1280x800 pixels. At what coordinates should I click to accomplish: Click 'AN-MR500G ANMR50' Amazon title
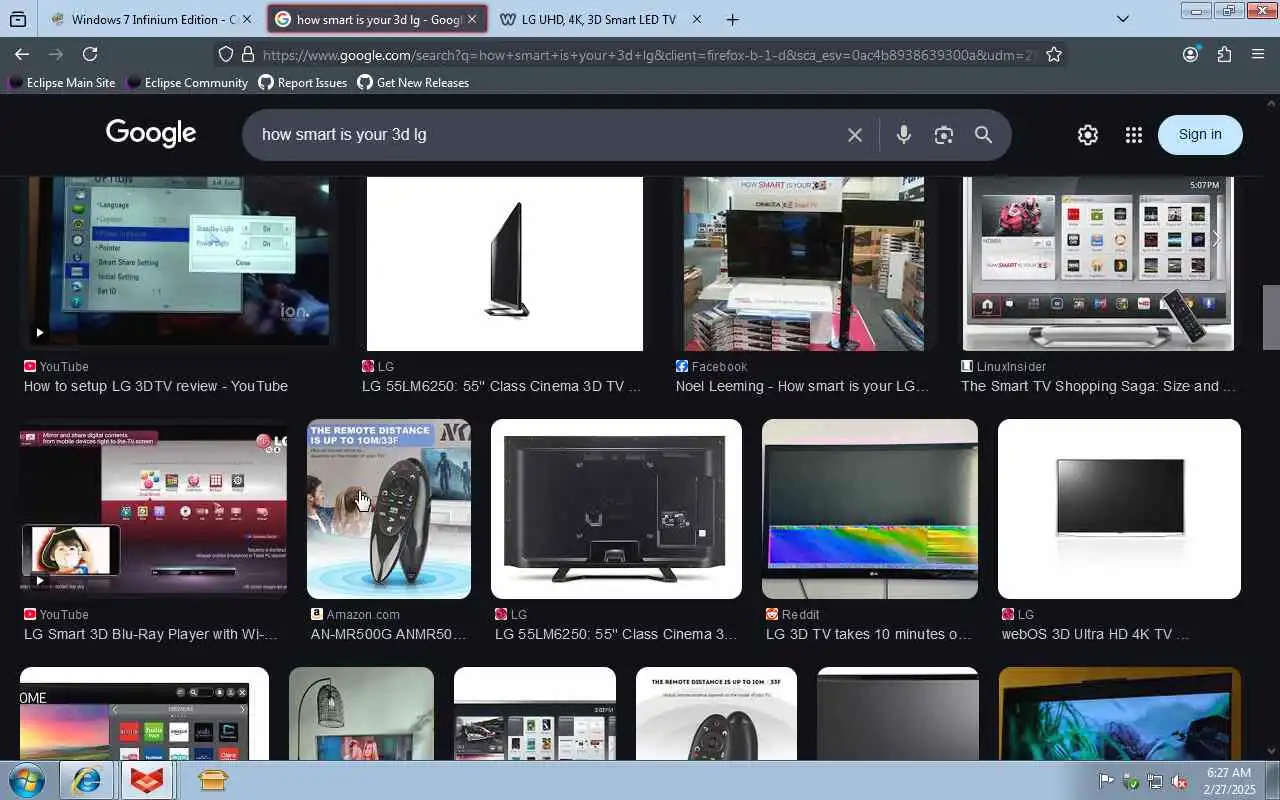point(388,634)
